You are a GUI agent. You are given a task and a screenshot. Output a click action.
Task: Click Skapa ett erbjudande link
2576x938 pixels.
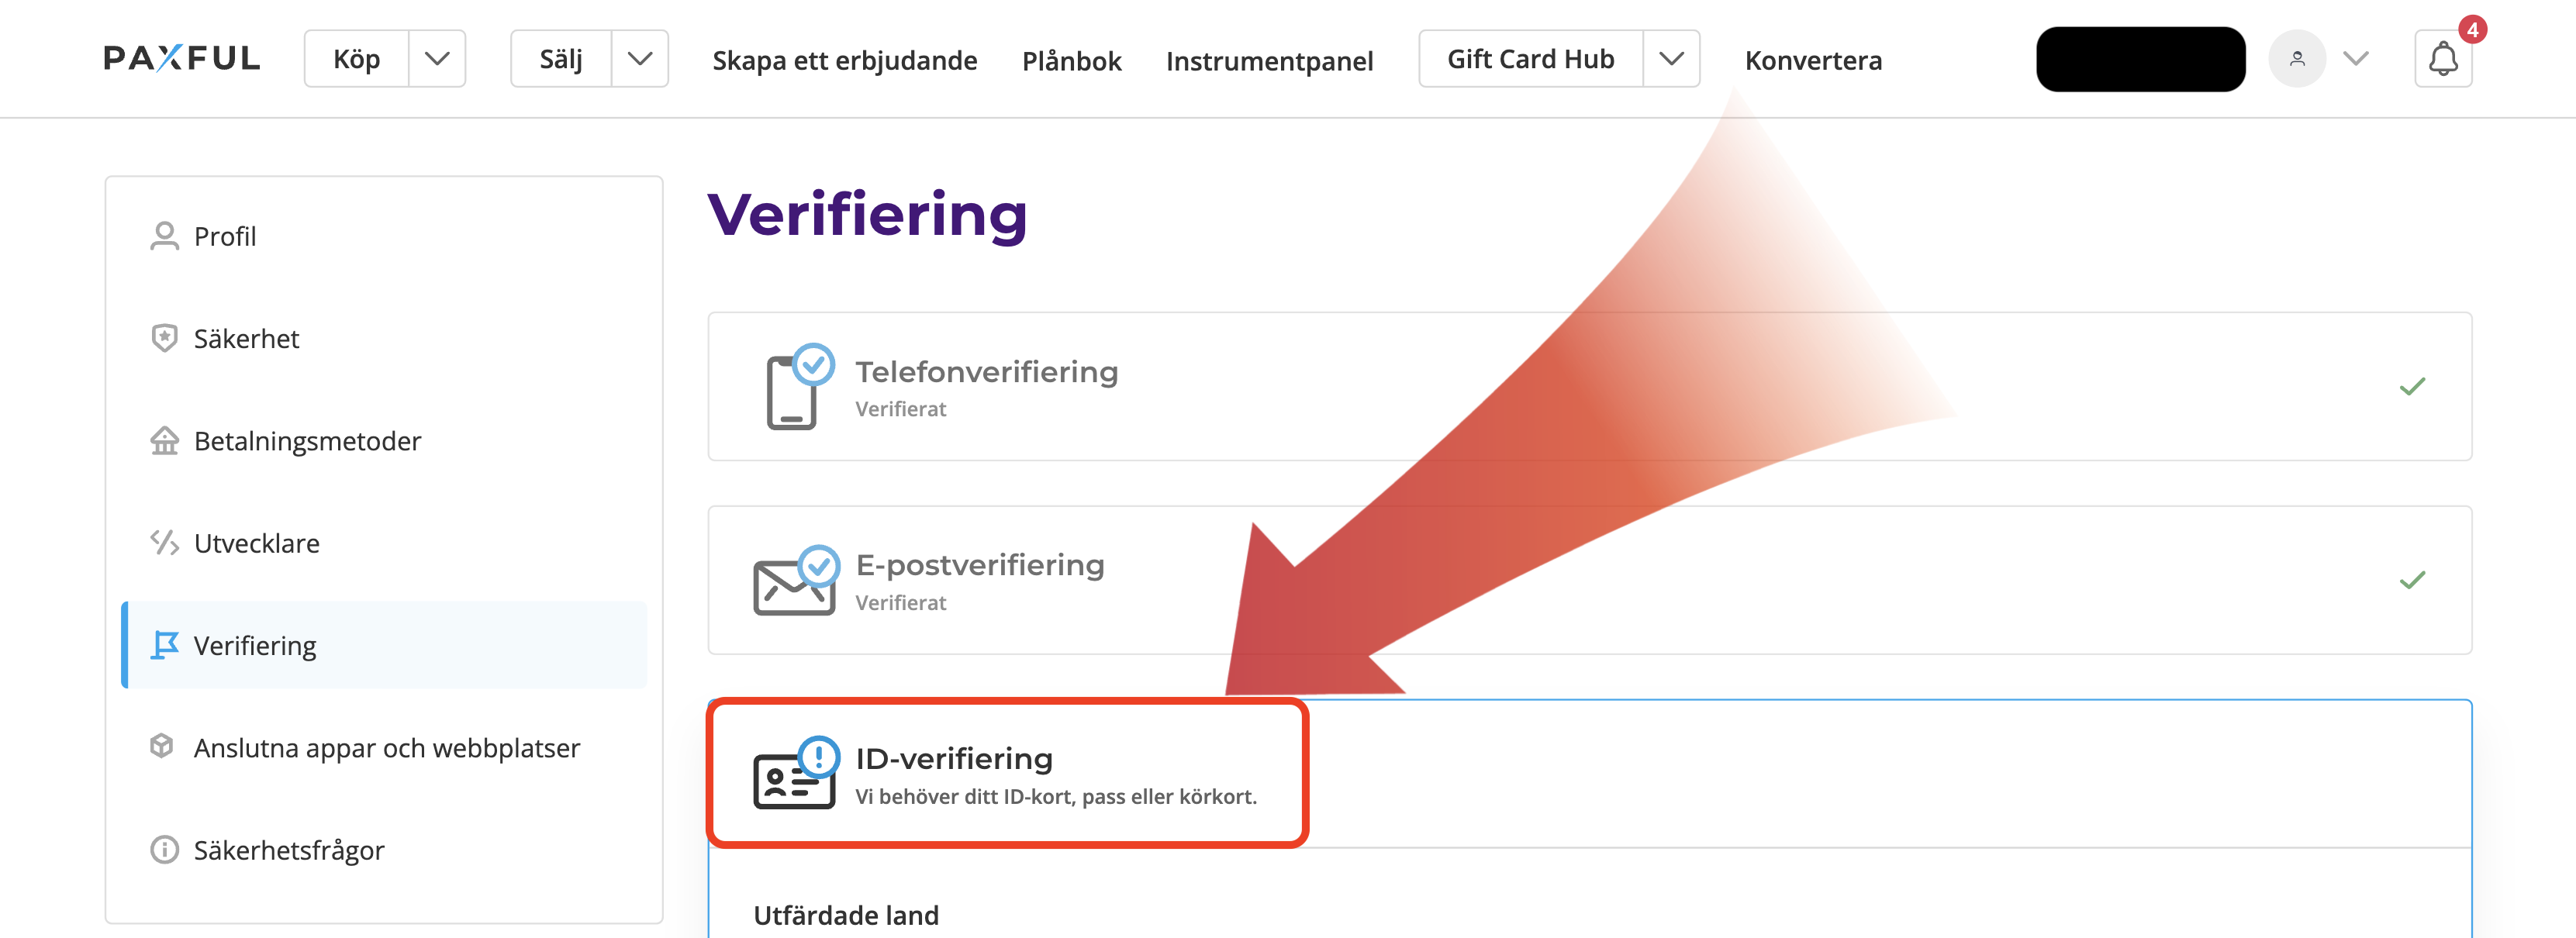(x=844, y=61)
